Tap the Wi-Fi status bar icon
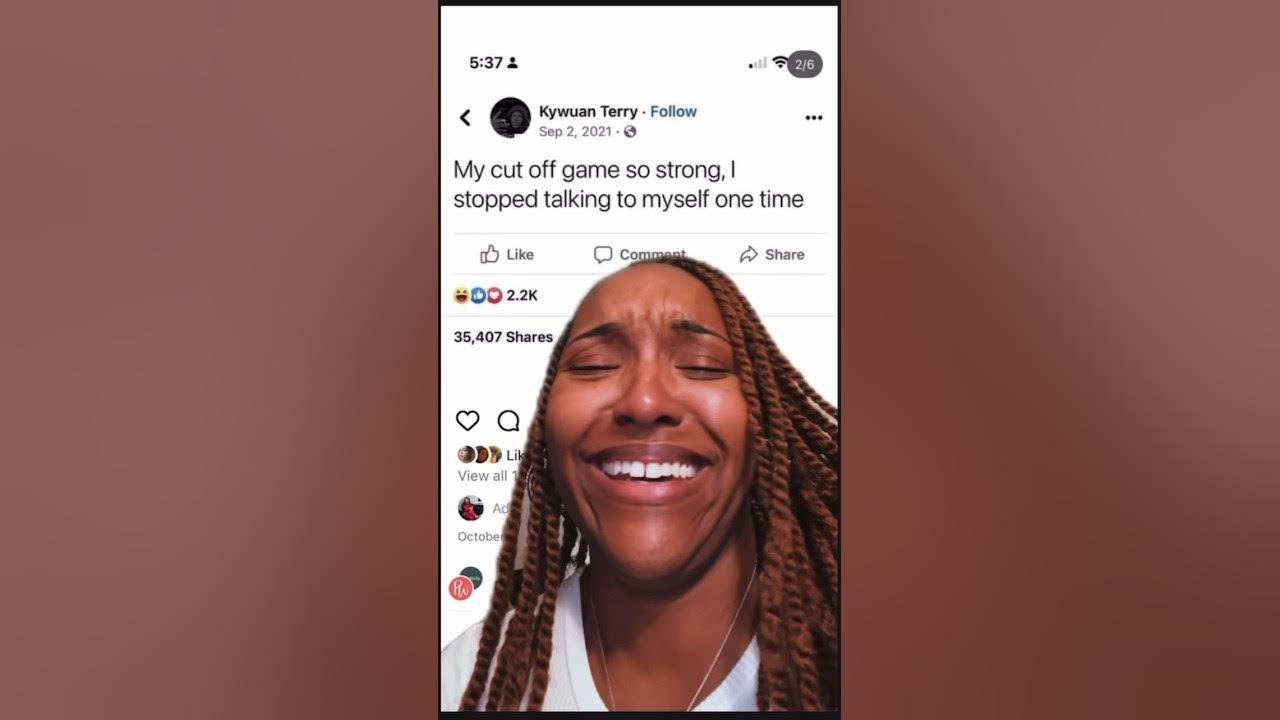Screen dimensions: 1280x720 [780, 63]
